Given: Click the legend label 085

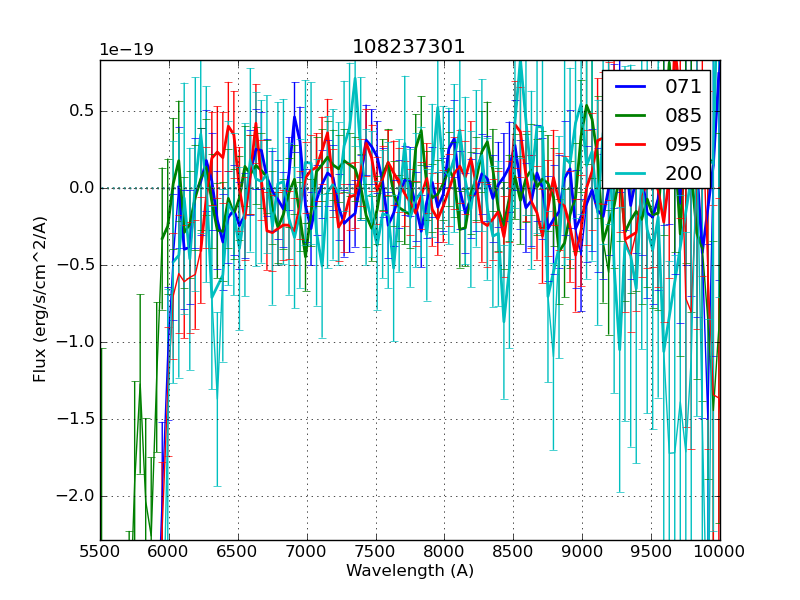Looking at the screenshot, I should click(x=683, y=116).
